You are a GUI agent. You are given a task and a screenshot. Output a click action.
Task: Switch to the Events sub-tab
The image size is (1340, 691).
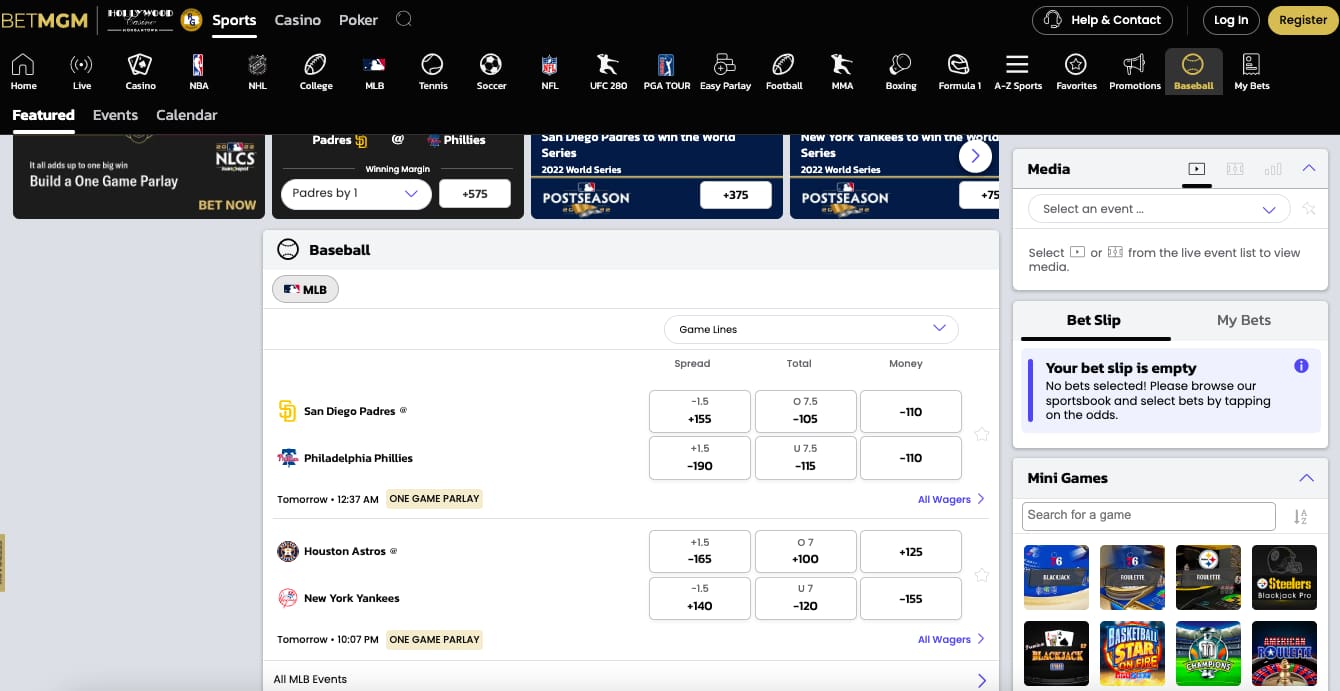pos(115,115)
